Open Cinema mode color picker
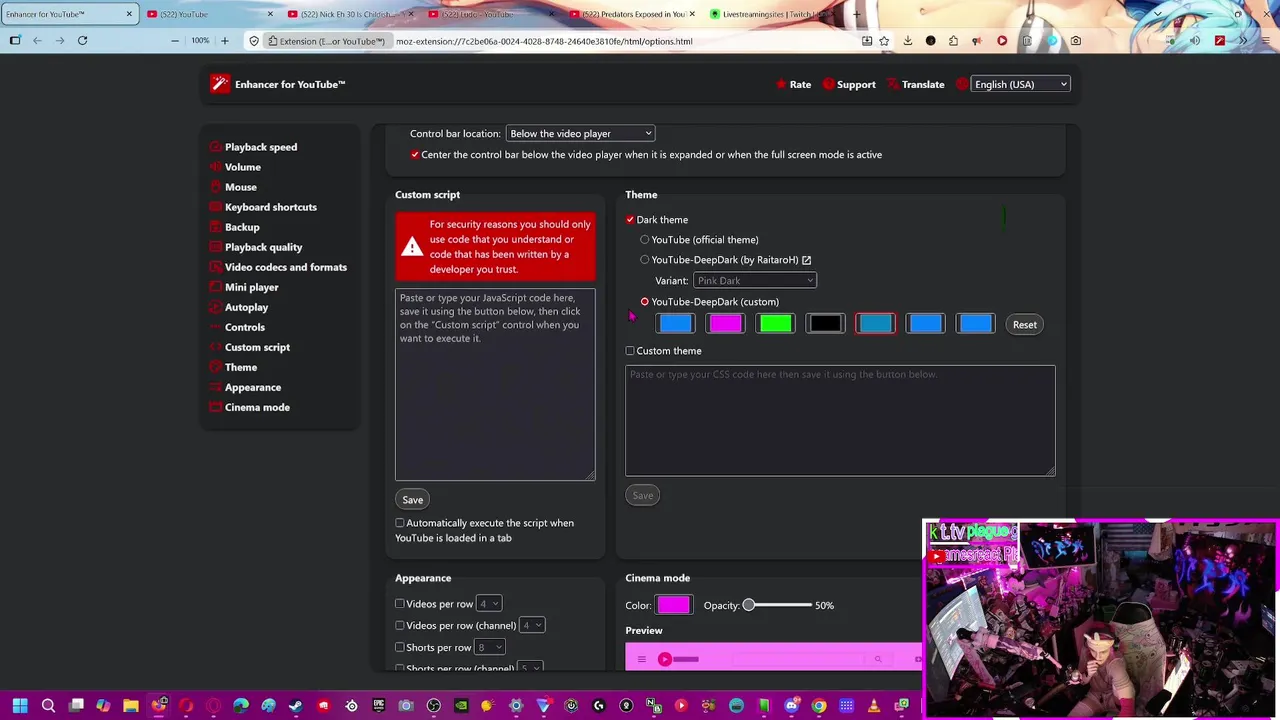This screenshot has width=1280, height=720. pyautogui.click(x=673, y=605)
